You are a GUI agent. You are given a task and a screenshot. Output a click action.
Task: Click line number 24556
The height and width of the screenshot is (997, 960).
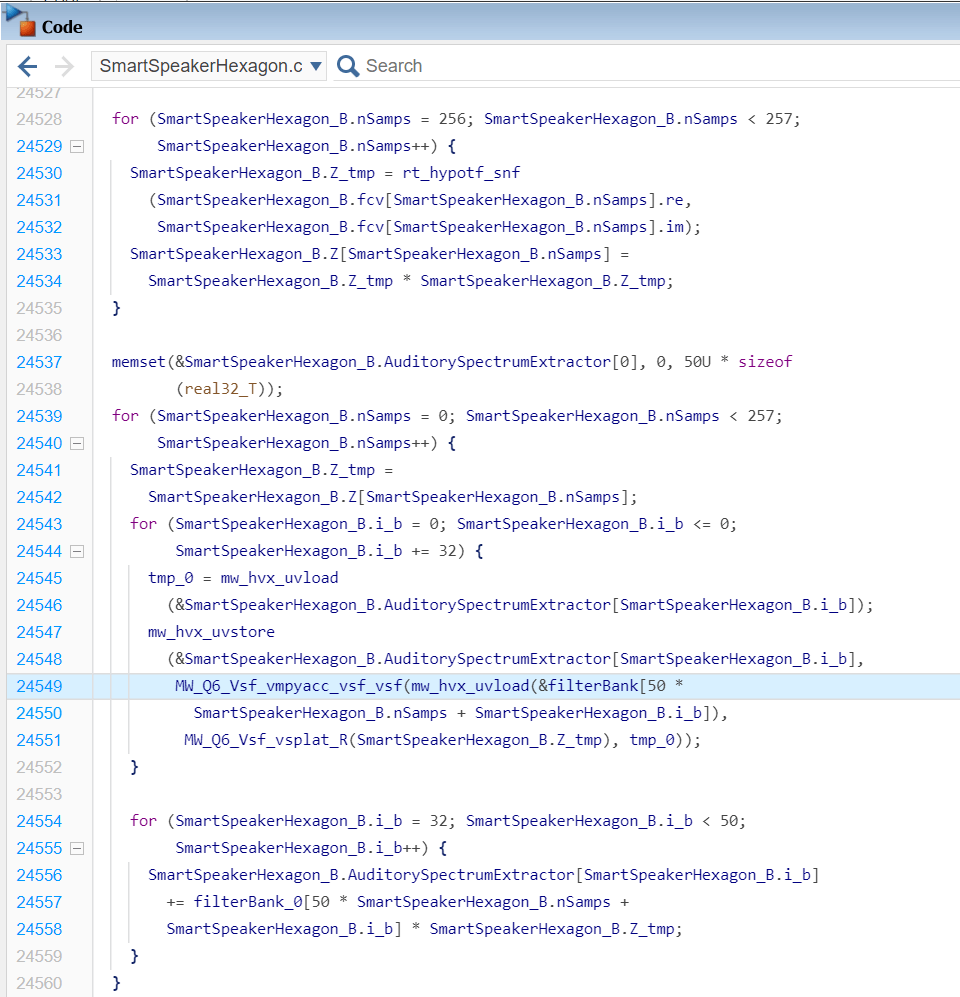pyautogui.click(x=39, y=875)
